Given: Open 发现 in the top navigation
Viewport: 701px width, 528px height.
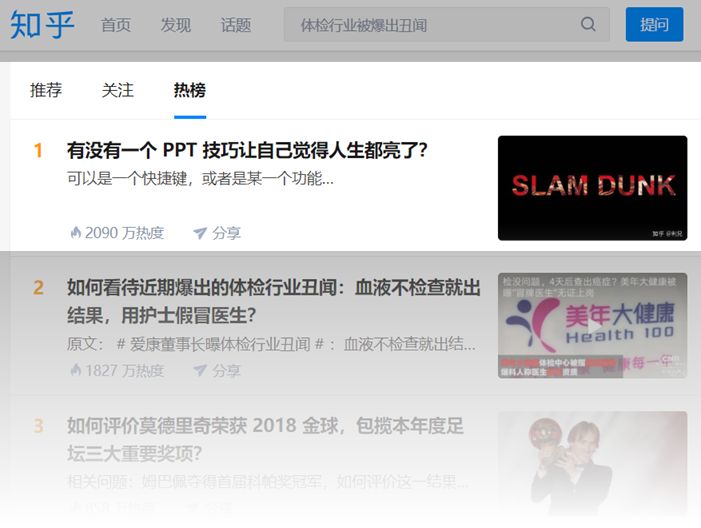Looking at the screenshot, I should click(x=176, y=25).
